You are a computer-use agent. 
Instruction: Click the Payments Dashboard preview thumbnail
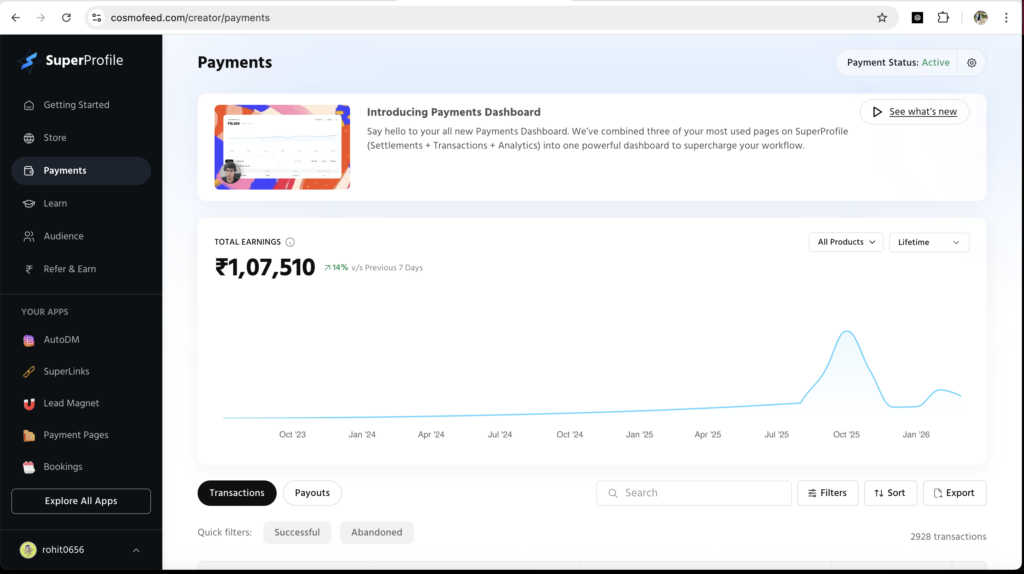tap(282, 147)
